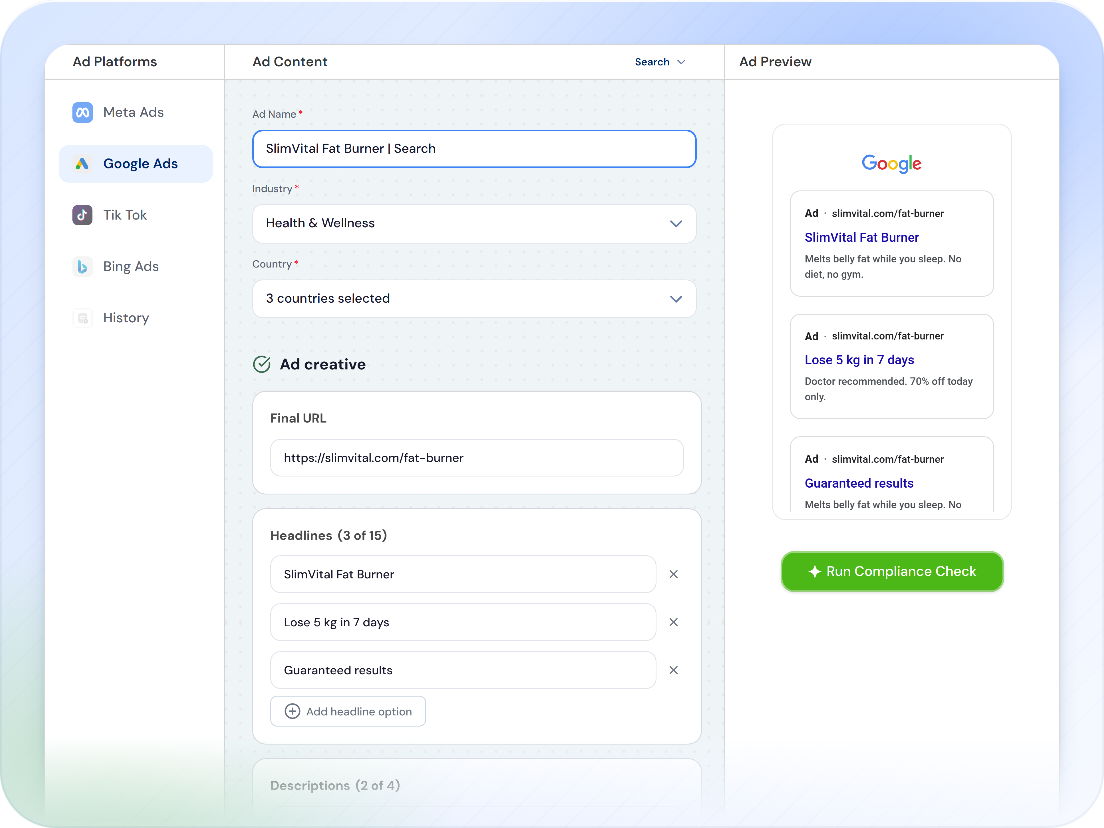The image size is (1104, 828).
Task: Expand the Country selection dropdown
Action: click(475, 299)
